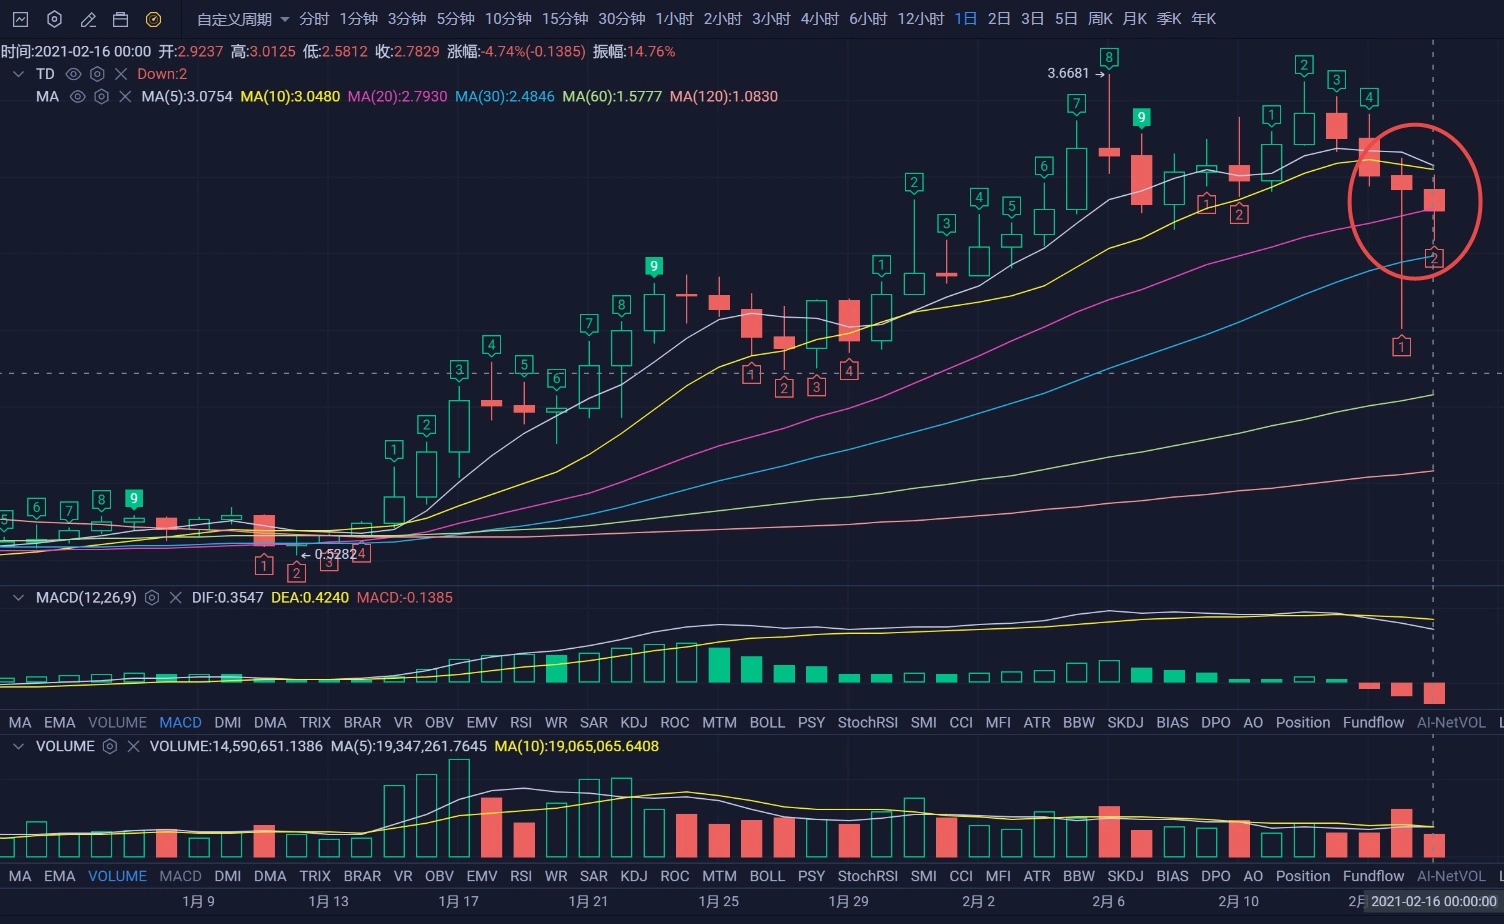Image resolution: width=1504 pixels, height=924 pixels.
Task: Collapse the MACD panel chevron
Action: pos(17,598)
